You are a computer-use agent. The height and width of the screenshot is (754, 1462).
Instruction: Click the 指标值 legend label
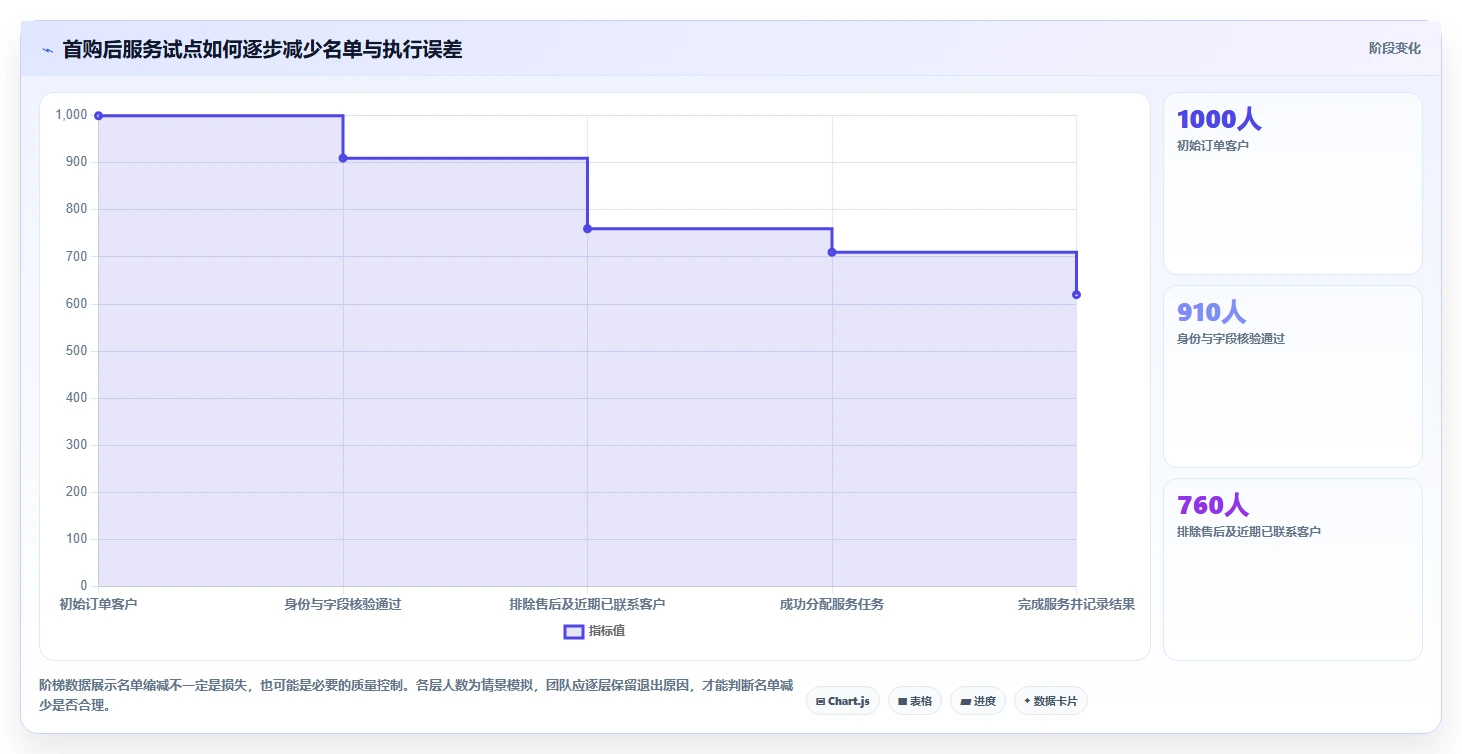(x=607, y=631)
